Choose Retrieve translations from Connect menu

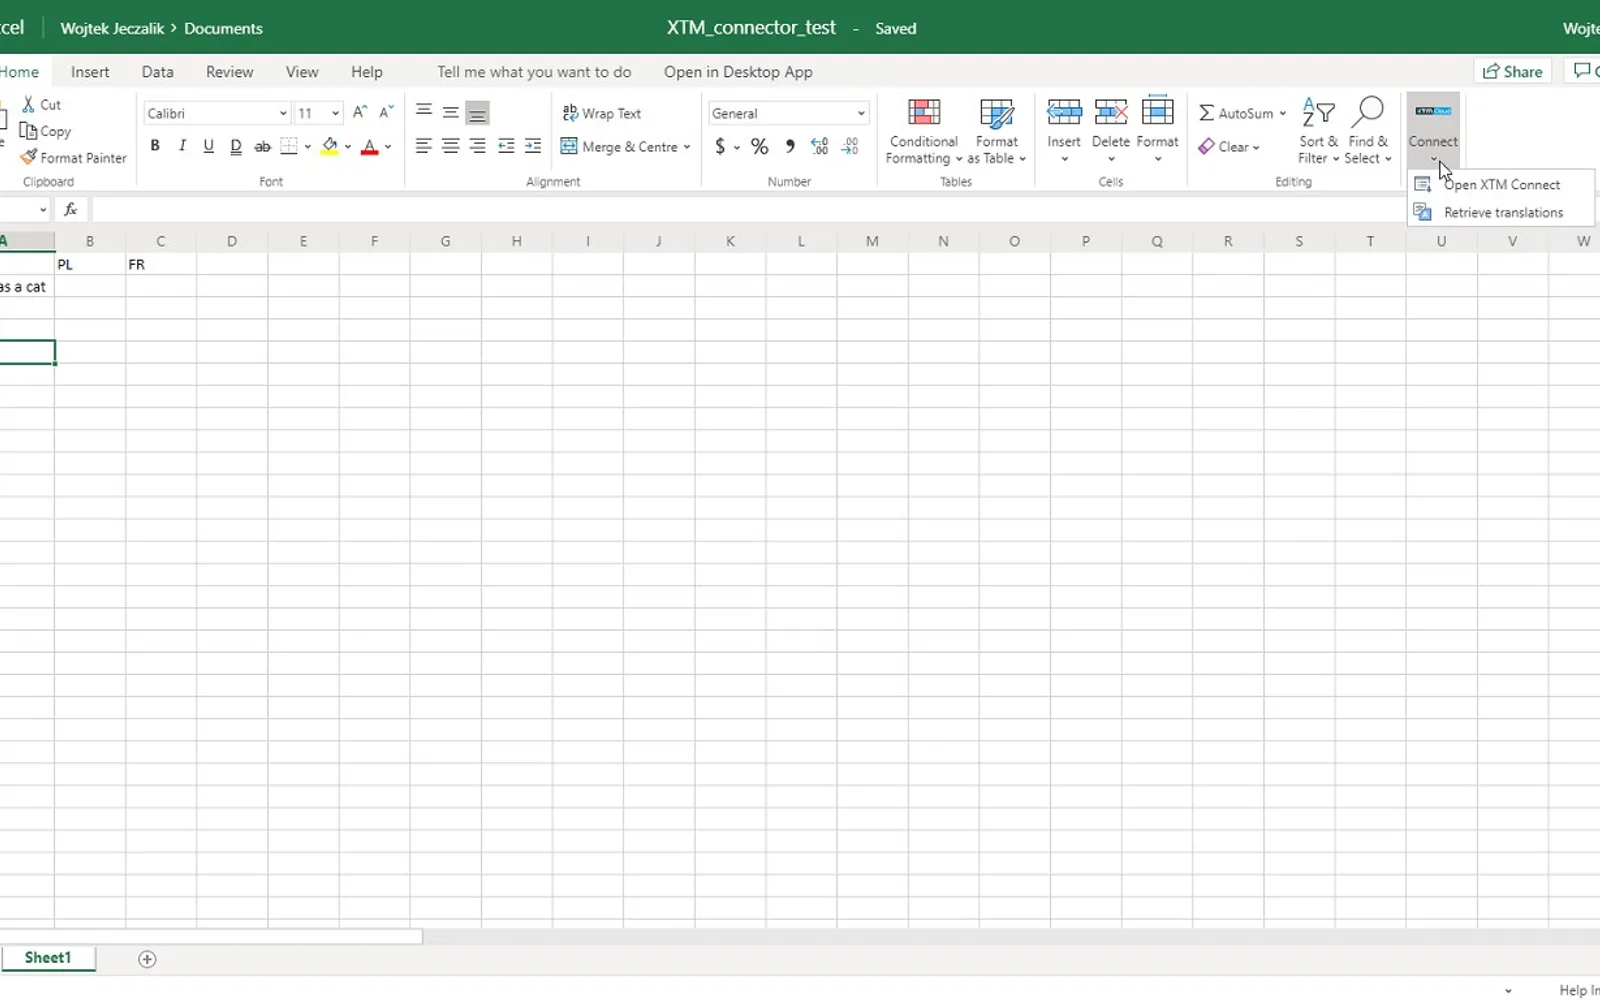(x=1501, y=212)
